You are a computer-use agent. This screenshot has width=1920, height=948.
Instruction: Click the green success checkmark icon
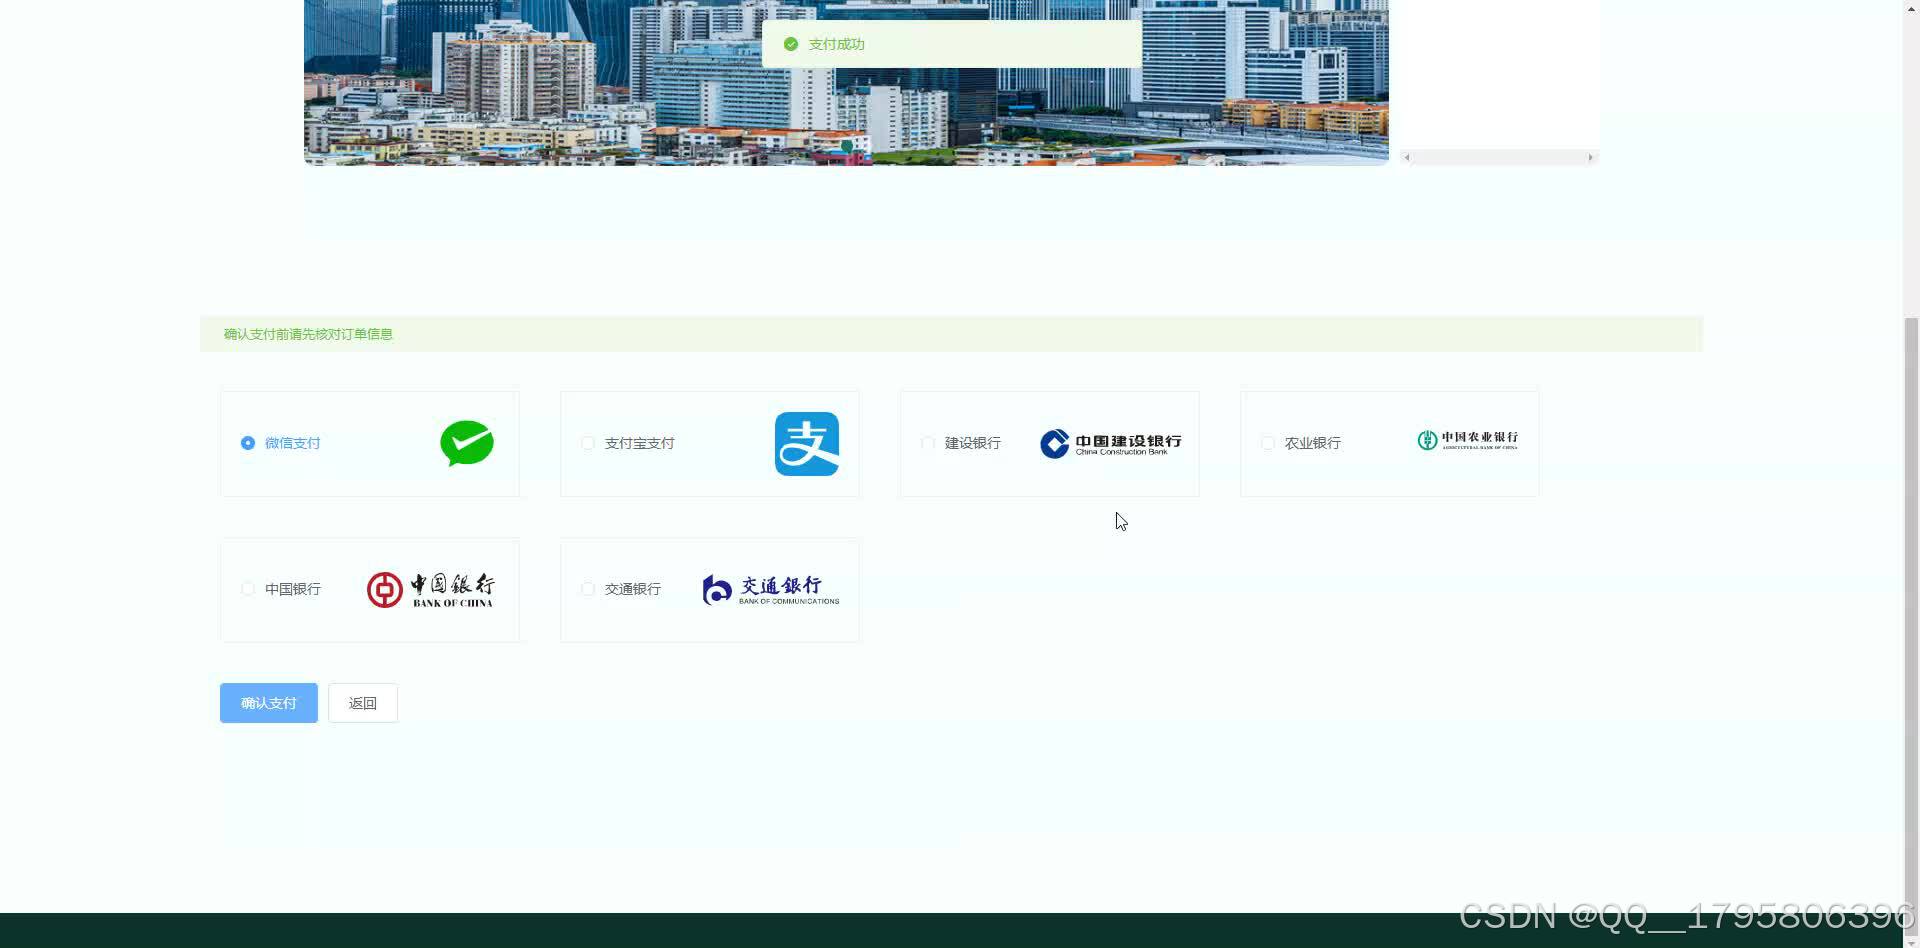[x=791, y=44]
